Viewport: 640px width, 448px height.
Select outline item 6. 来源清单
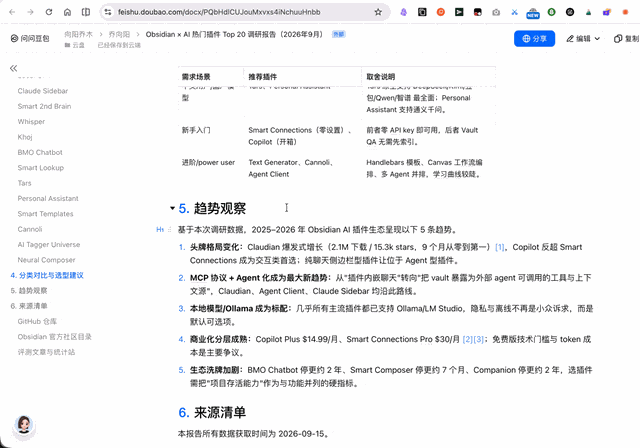click(x=29, y=306)
